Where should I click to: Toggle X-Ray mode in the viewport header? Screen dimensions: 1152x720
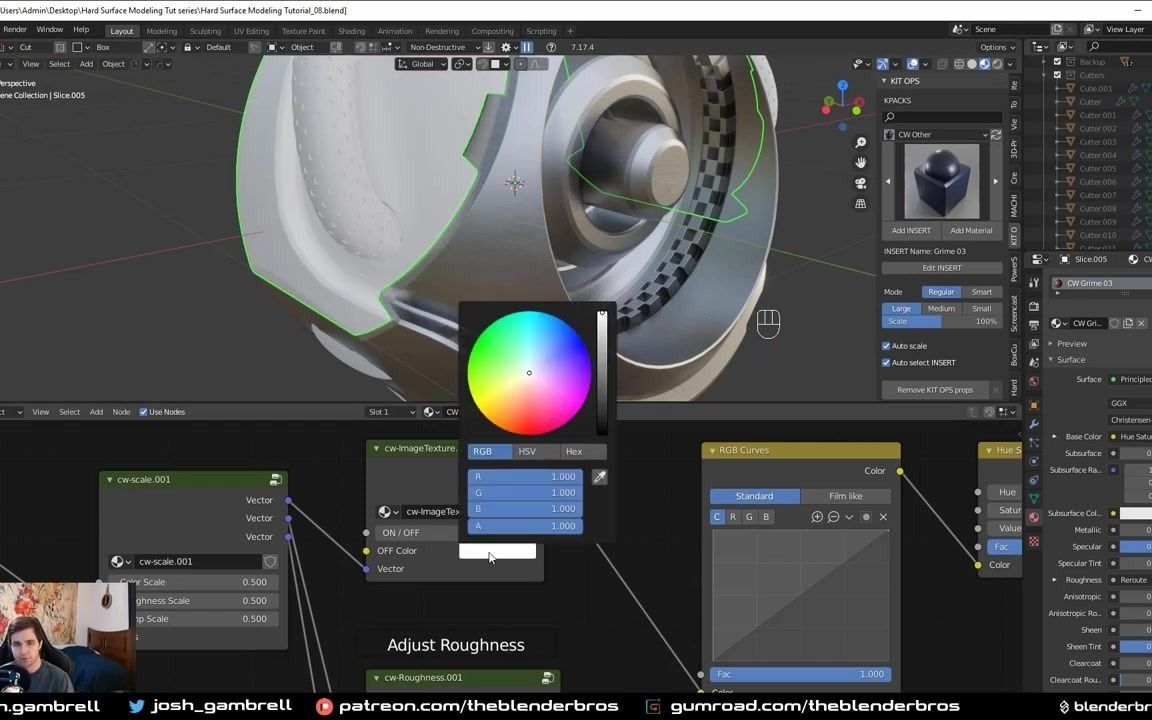(x=940, y=63)
